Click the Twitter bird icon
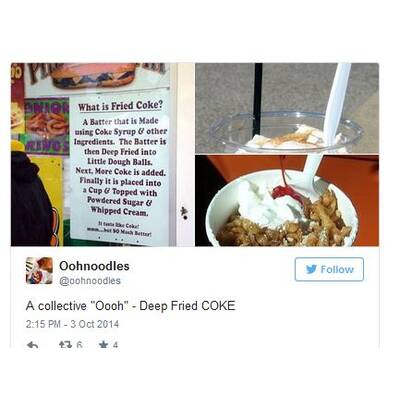The width and height of the screenshot is (400, 400). click(x=311, y=269)
